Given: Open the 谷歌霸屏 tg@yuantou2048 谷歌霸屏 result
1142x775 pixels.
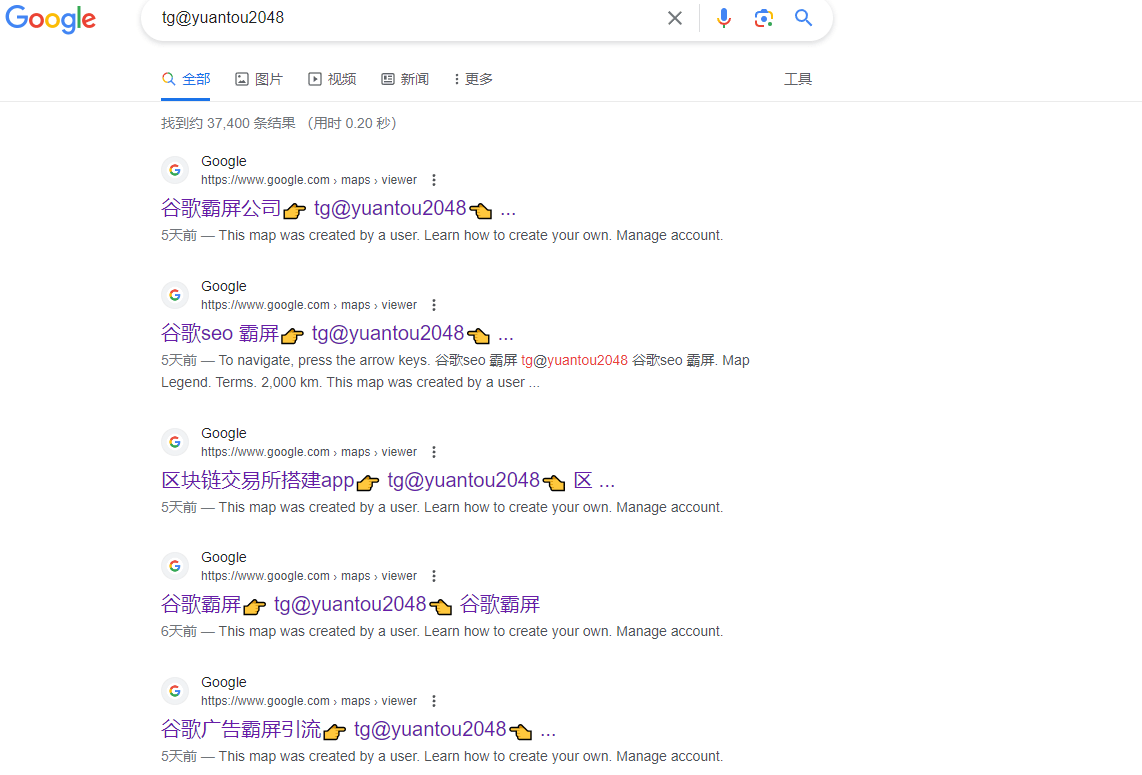Looking at the screenshot, I should pos(350,605).
